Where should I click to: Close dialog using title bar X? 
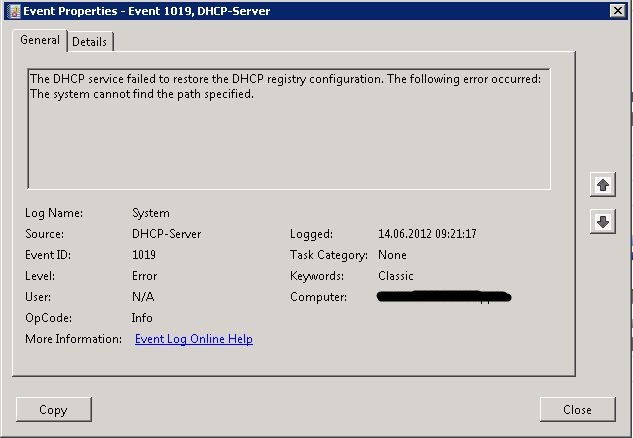pos(618,11)
